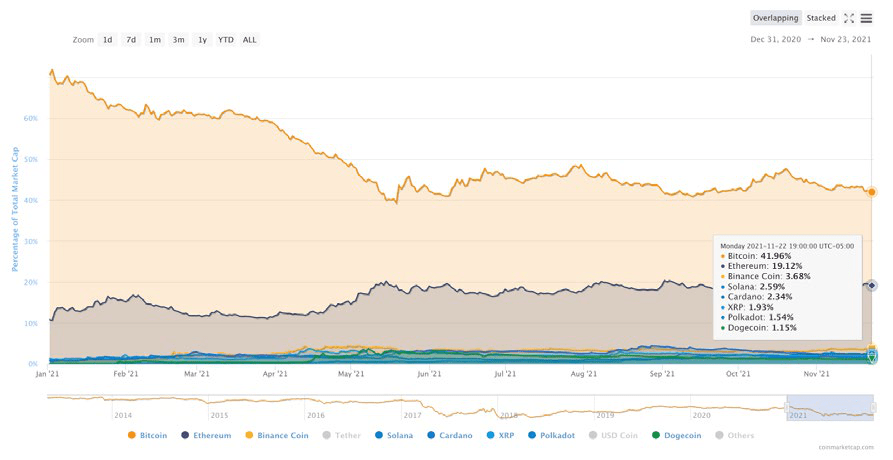The image size is (893, 460).
Task: Select the Overlapping chart mode
Action: coord(776,18)
